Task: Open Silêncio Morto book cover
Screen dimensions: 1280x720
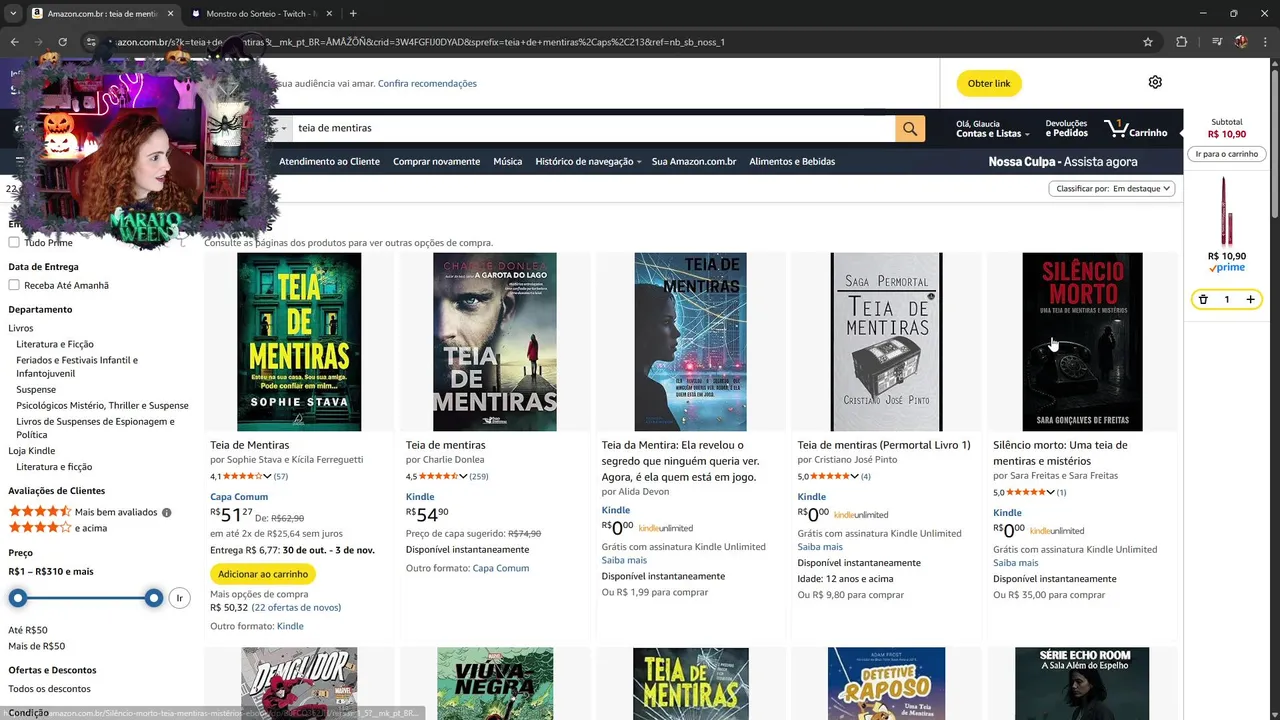Action: [1082, 342]
